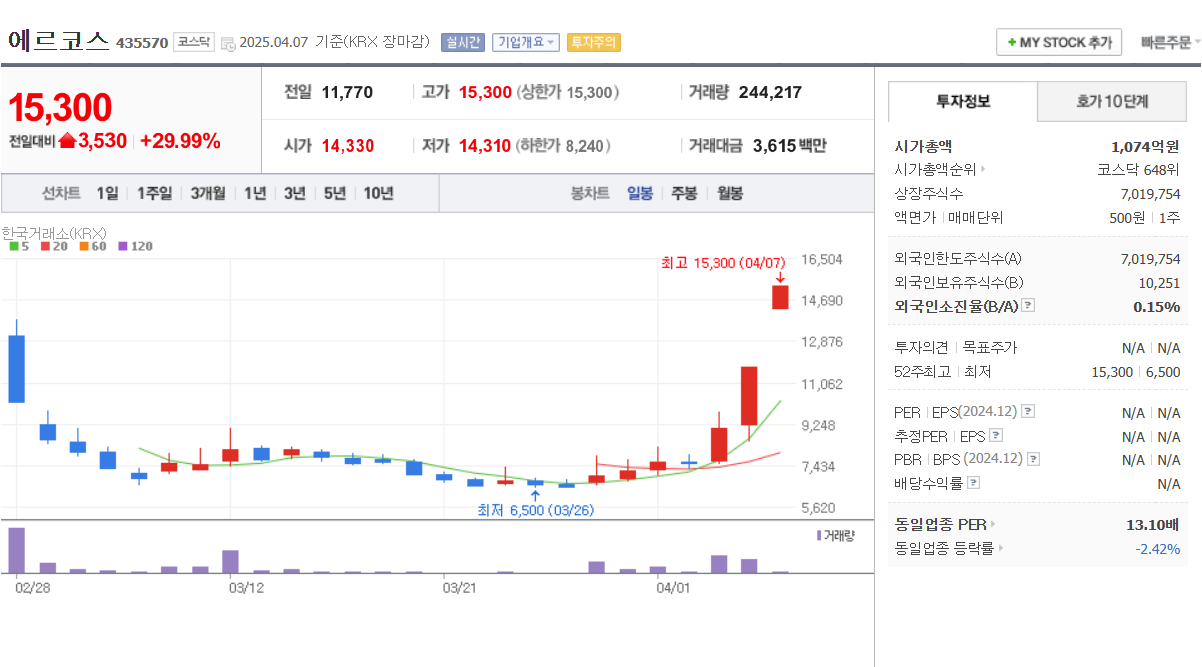Click the +29.99% change rate
This screenshot has height=667, width=1202.
(x=180, y=141)
